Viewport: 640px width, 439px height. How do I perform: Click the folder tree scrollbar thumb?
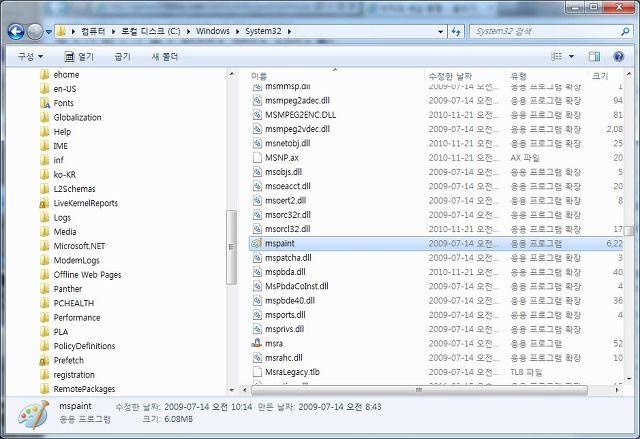click(231, 247)
